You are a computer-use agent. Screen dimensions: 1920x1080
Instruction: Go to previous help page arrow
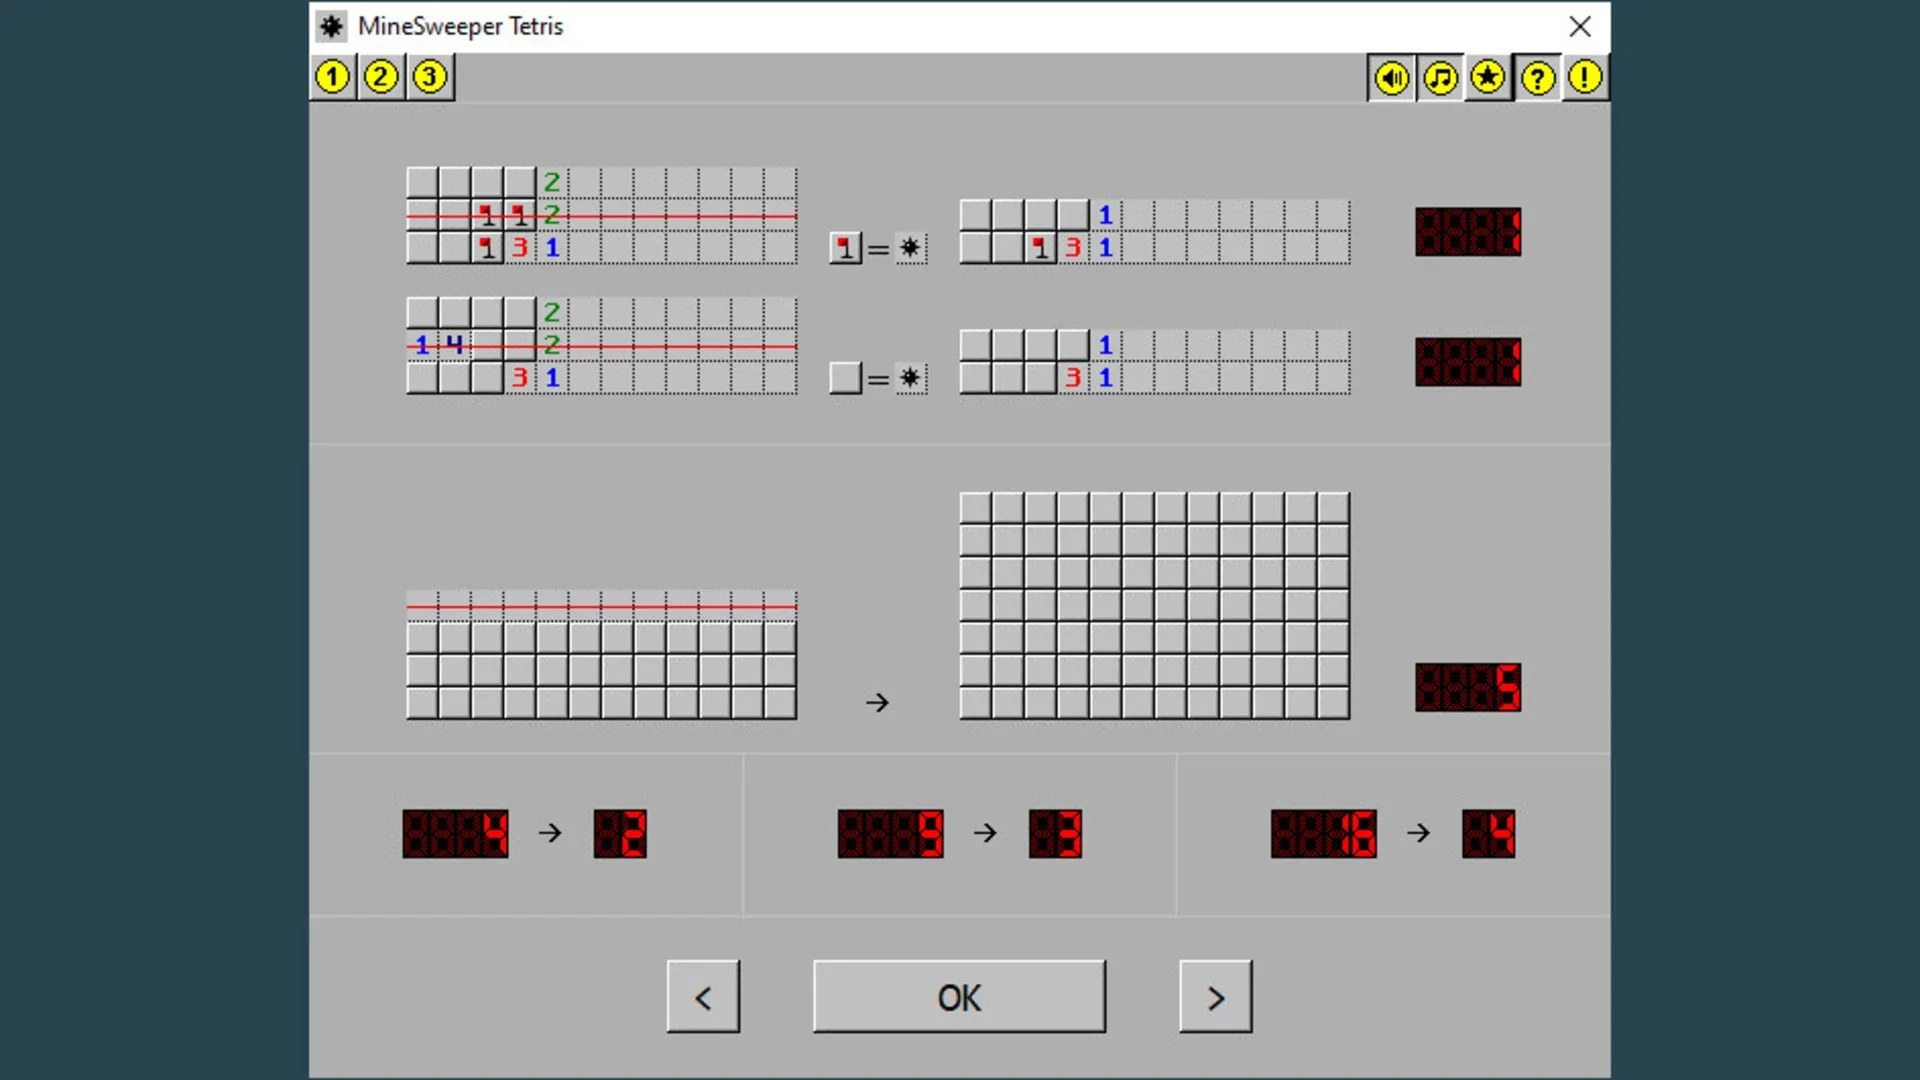click(703, 997)
